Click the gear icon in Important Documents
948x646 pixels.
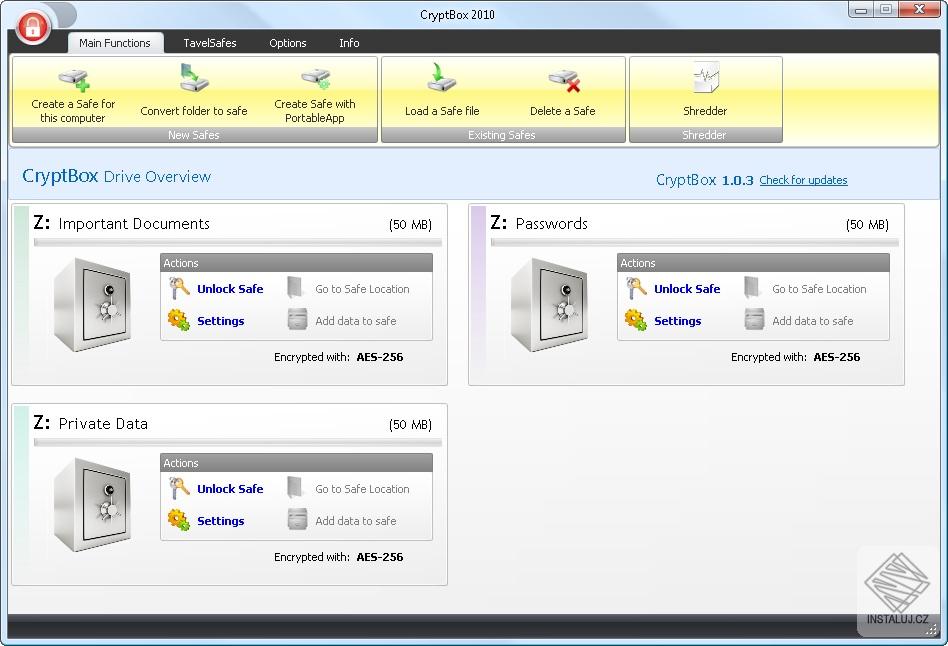pos(178,320)
